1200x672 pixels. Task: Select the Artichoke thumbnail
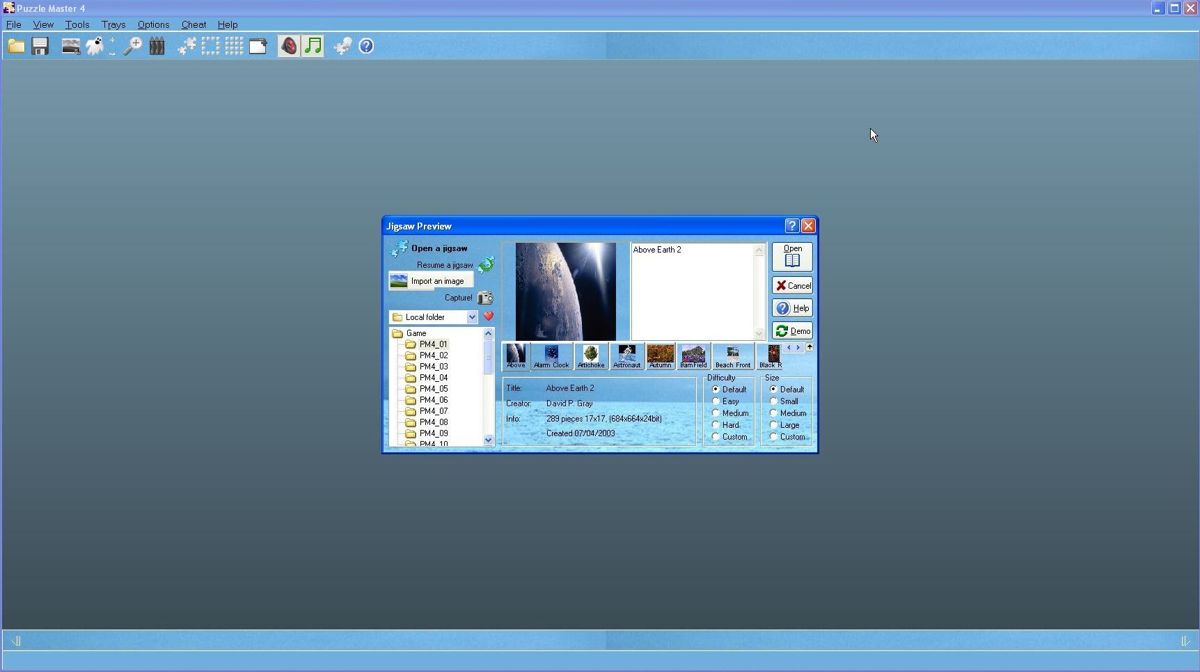(591, 357)
